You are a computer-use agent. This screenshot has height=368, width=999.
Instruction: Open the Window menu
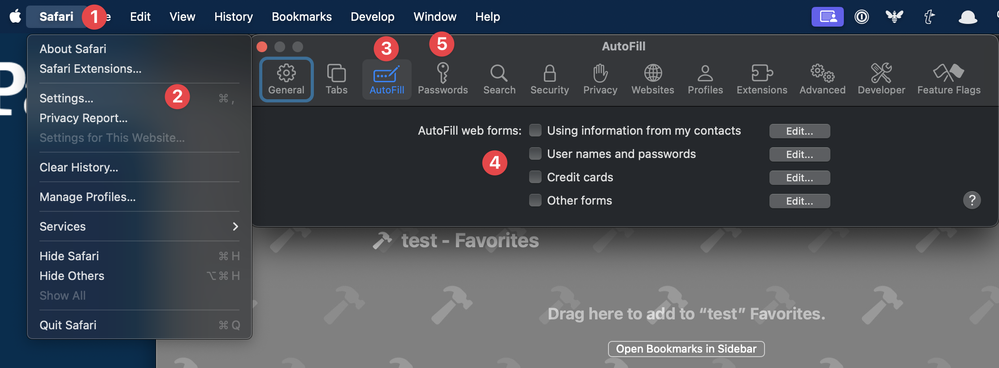435,17
